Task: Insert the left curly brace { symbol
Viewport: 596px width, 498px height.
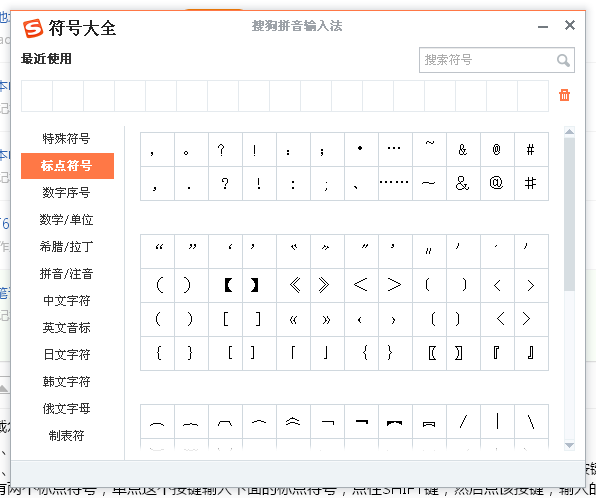Action: click(157, 353)
